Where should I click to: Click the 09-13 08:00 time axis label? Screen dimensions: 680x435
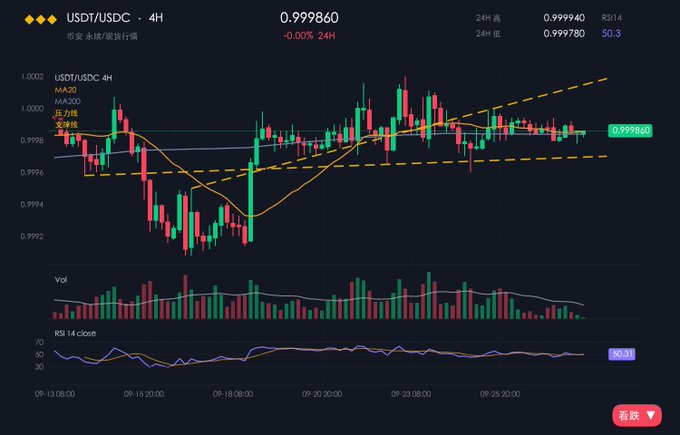tap(55, 394)
